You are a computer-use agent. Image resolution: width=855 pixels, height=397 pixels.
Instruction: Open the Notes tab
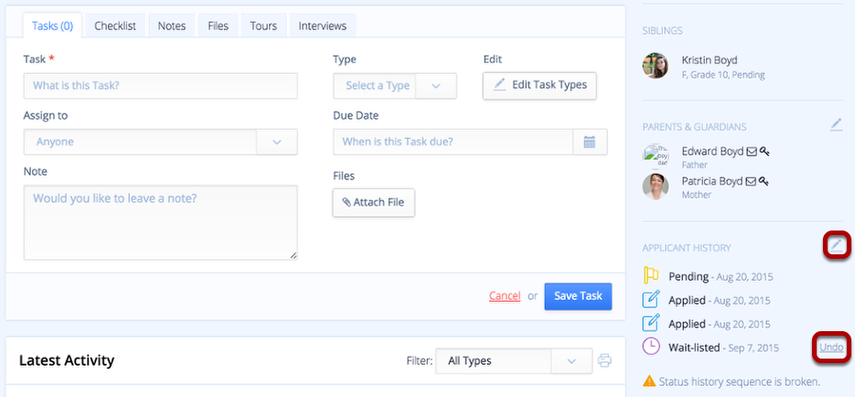(x=172, y=26)
